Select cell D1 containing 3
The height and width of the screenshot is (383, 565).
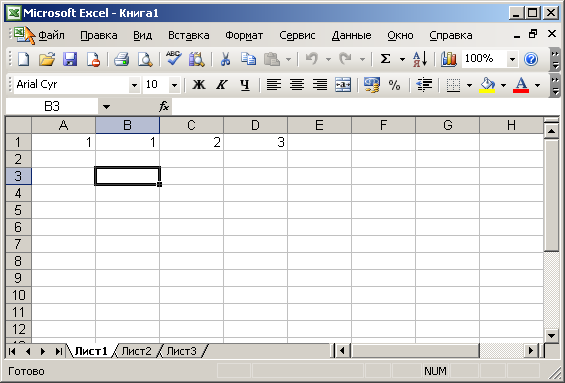tap(255, 142)
